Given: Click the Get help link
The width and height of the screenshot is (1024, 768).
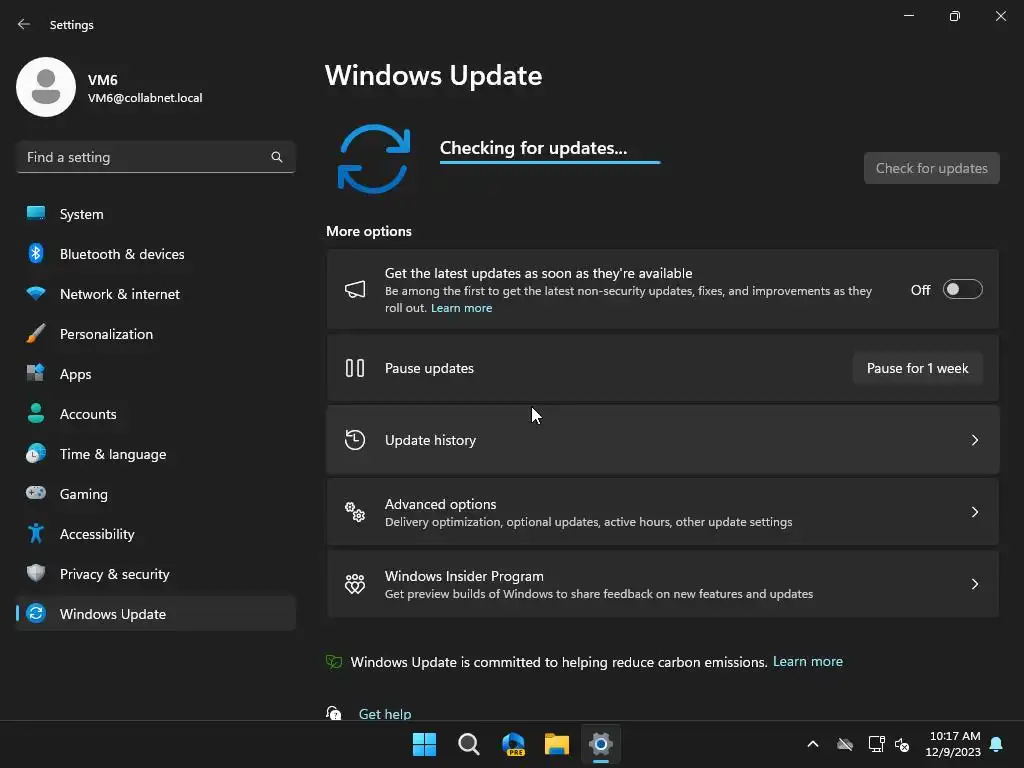Looking at the screenshot, I should [x=385, y=714].
